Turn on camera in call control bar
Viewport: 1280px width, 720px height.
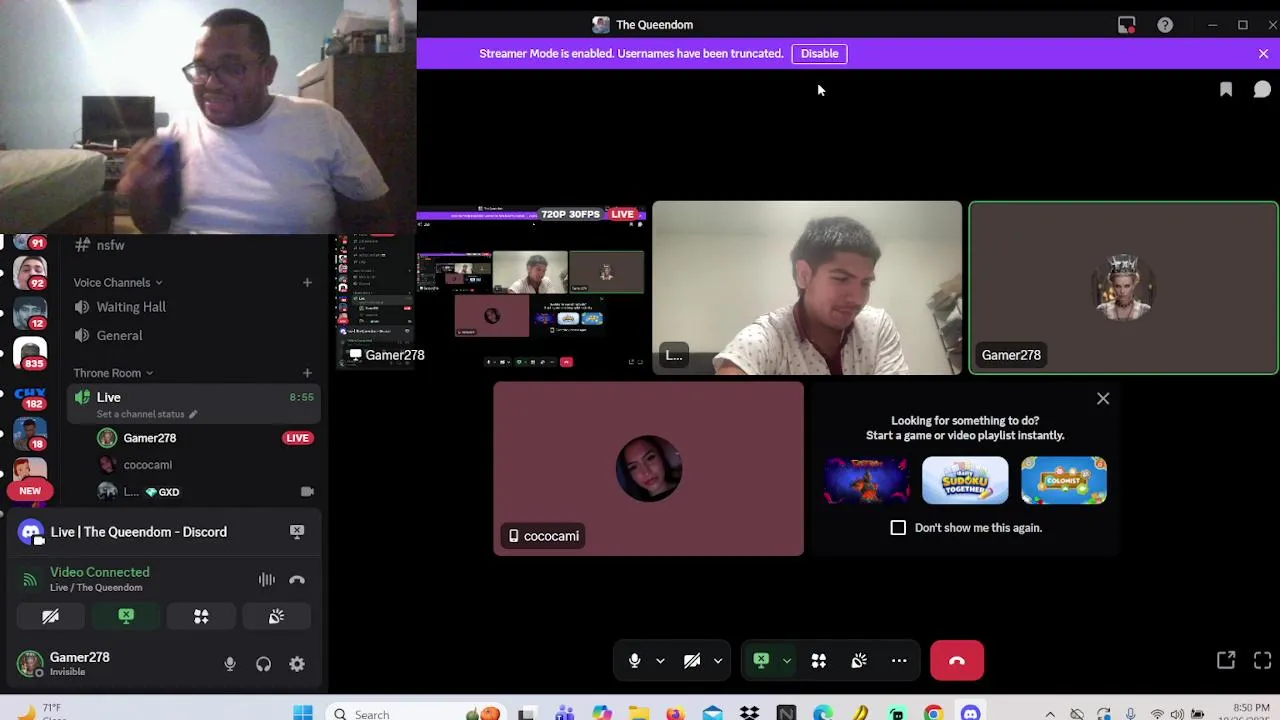pyautogui.click(x=692, y=661)
